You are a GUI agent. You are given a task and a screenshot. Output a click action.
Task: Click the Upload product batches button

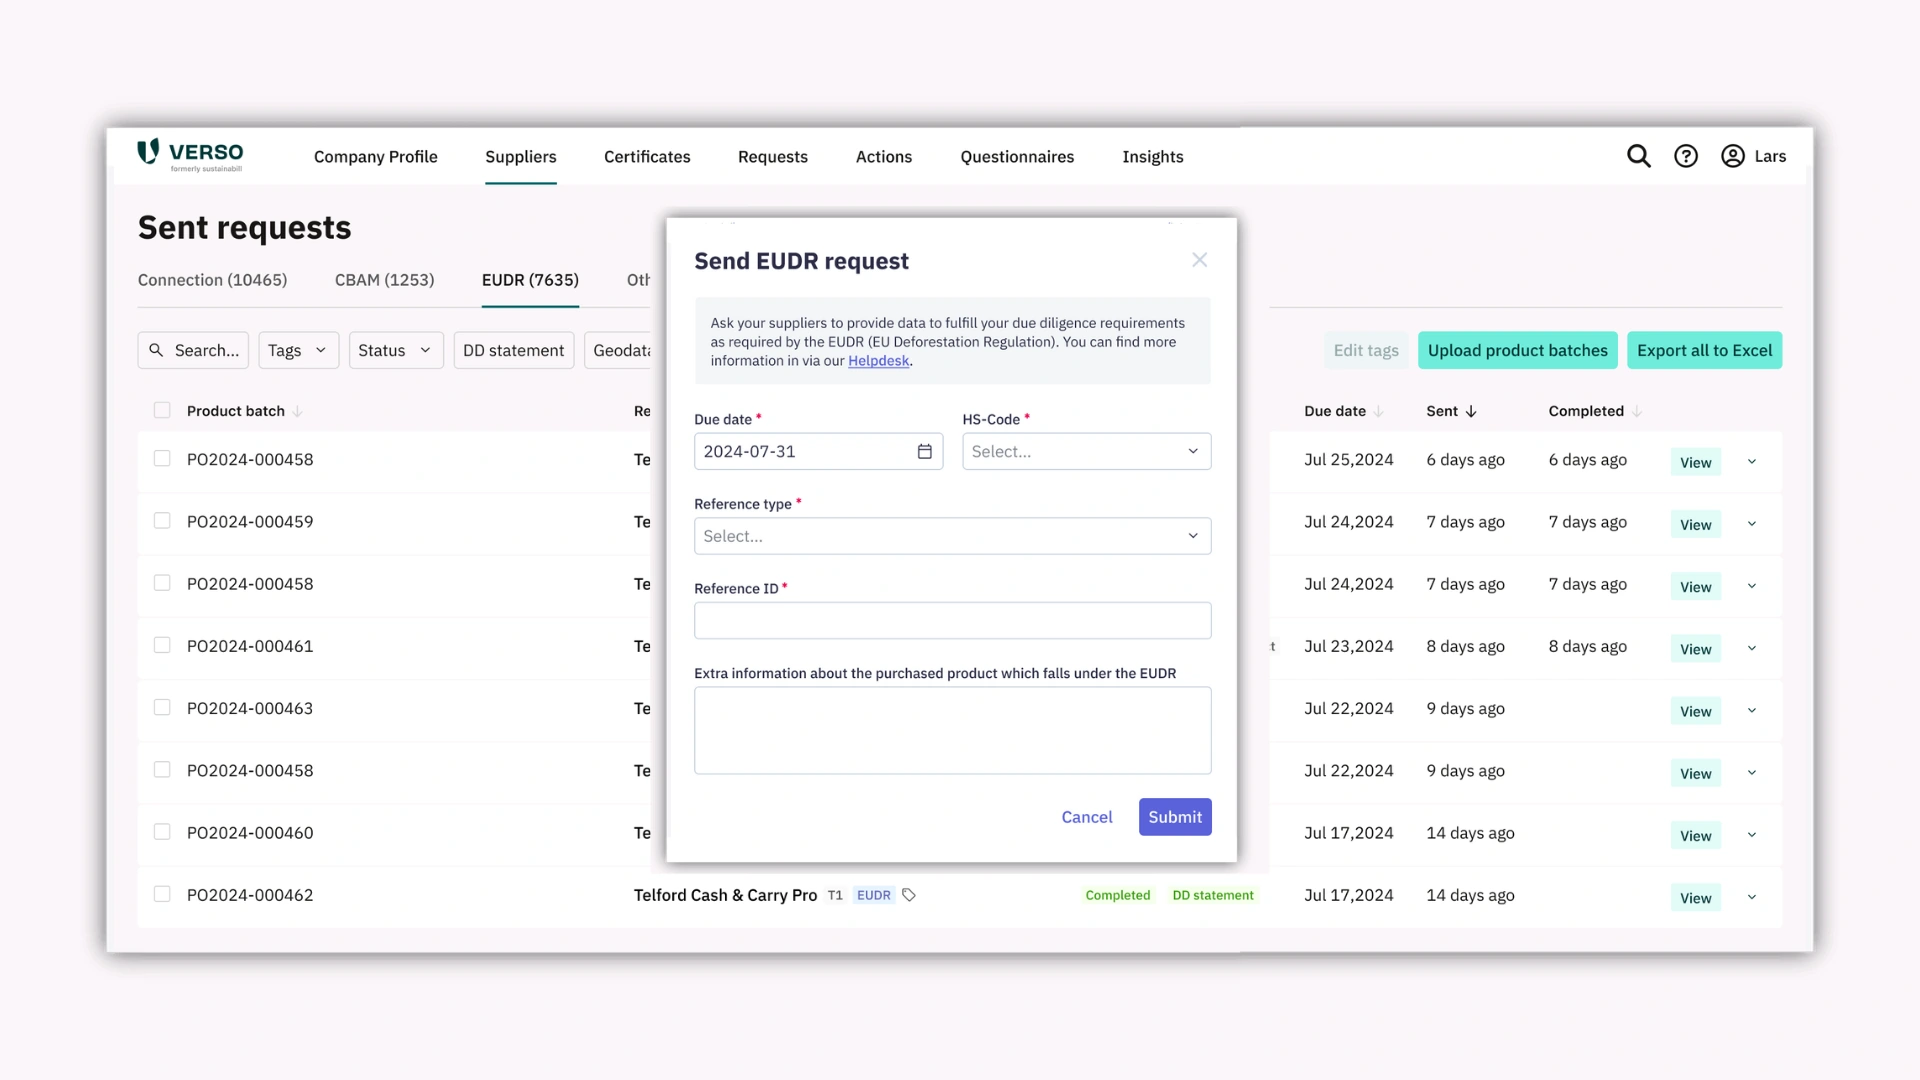coord(1518,349)
